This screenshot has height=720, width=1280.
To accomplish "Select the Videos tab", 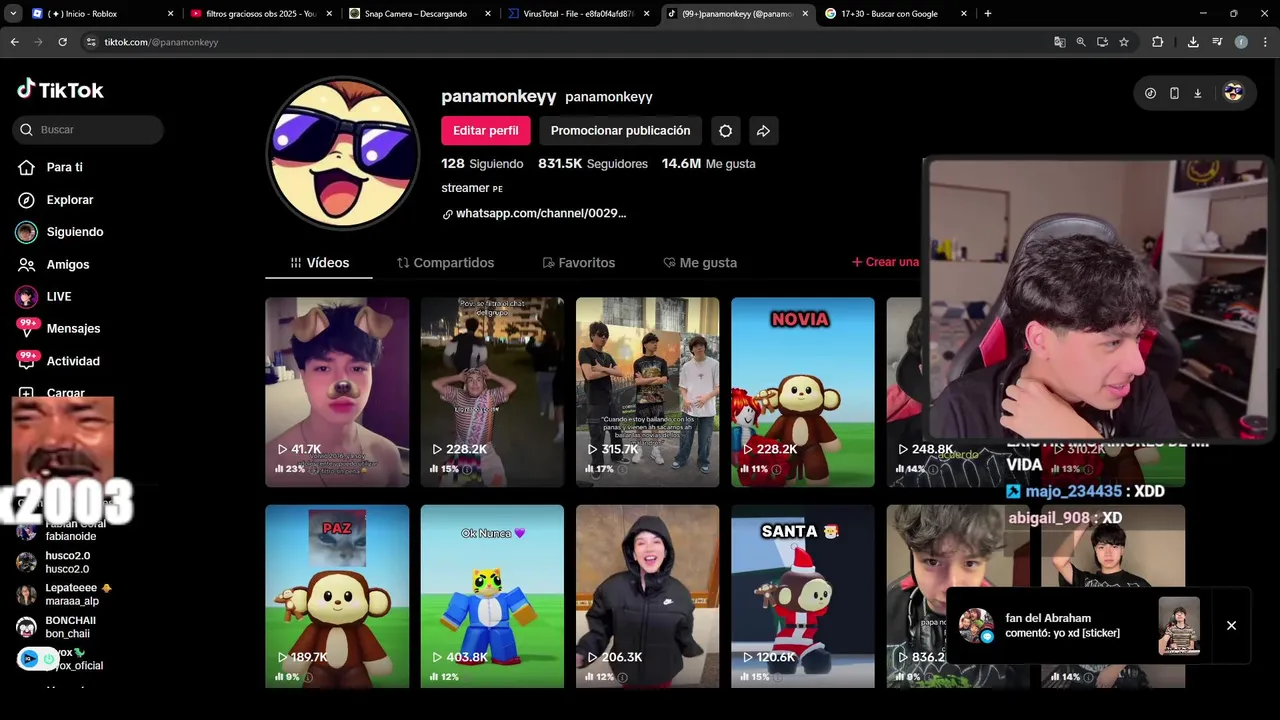I will 319,263.
